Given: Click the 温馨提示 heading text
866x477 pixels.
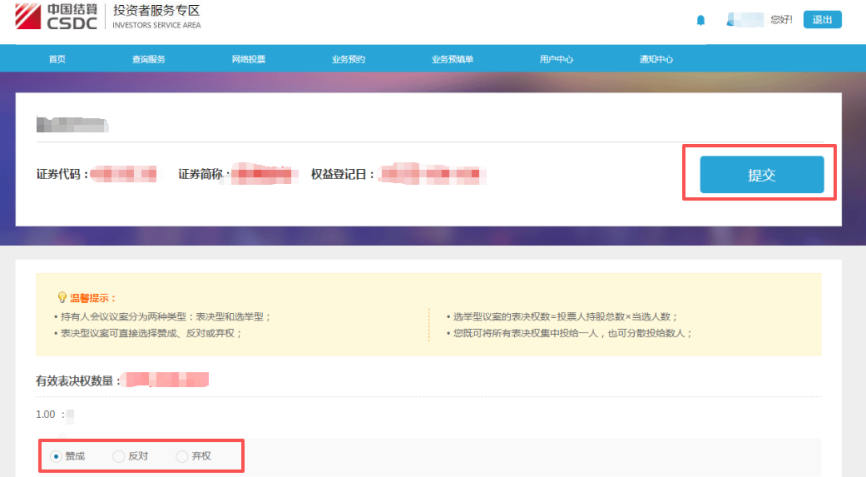Looking at the screenshot, I should click(x=93, y=297).
